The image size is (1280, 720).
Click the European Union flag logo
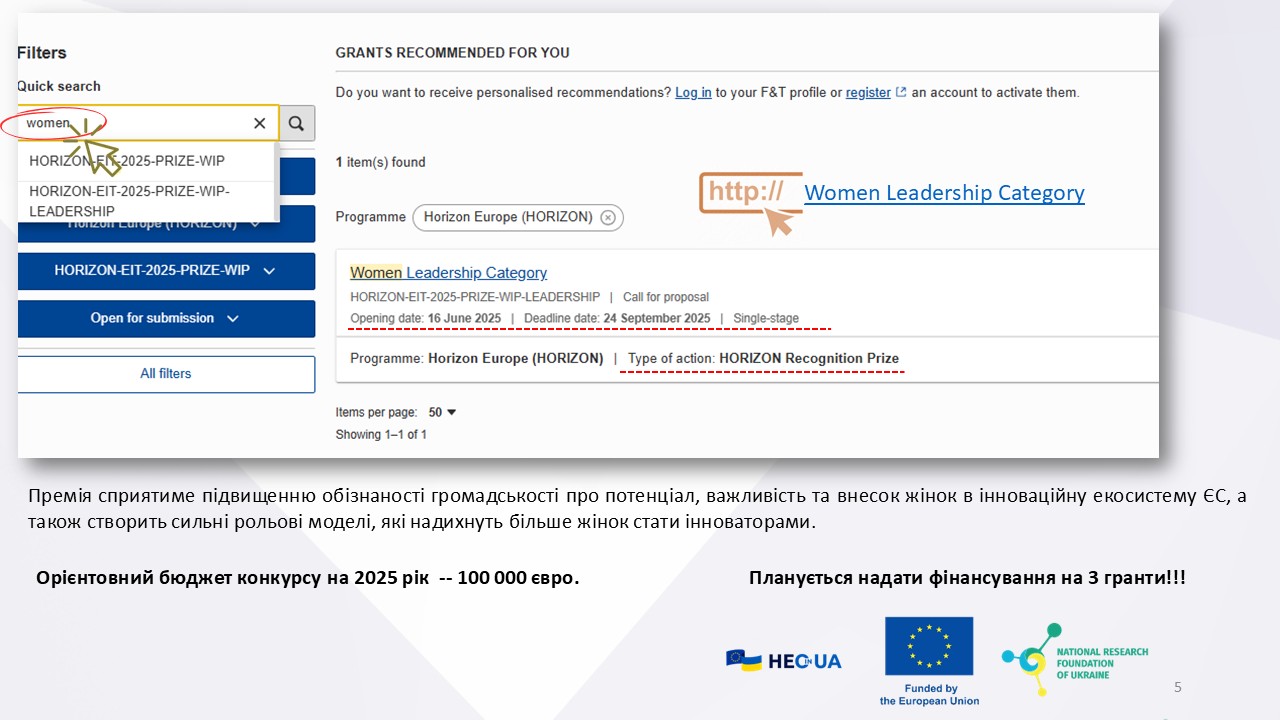(x=928, y=646)
